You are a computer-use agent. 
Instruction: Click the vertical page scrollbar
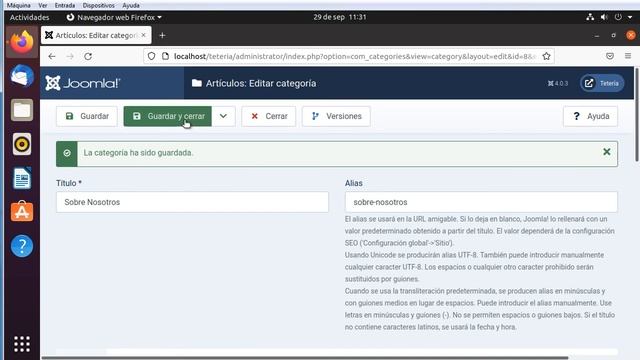[x=637, y=115]
